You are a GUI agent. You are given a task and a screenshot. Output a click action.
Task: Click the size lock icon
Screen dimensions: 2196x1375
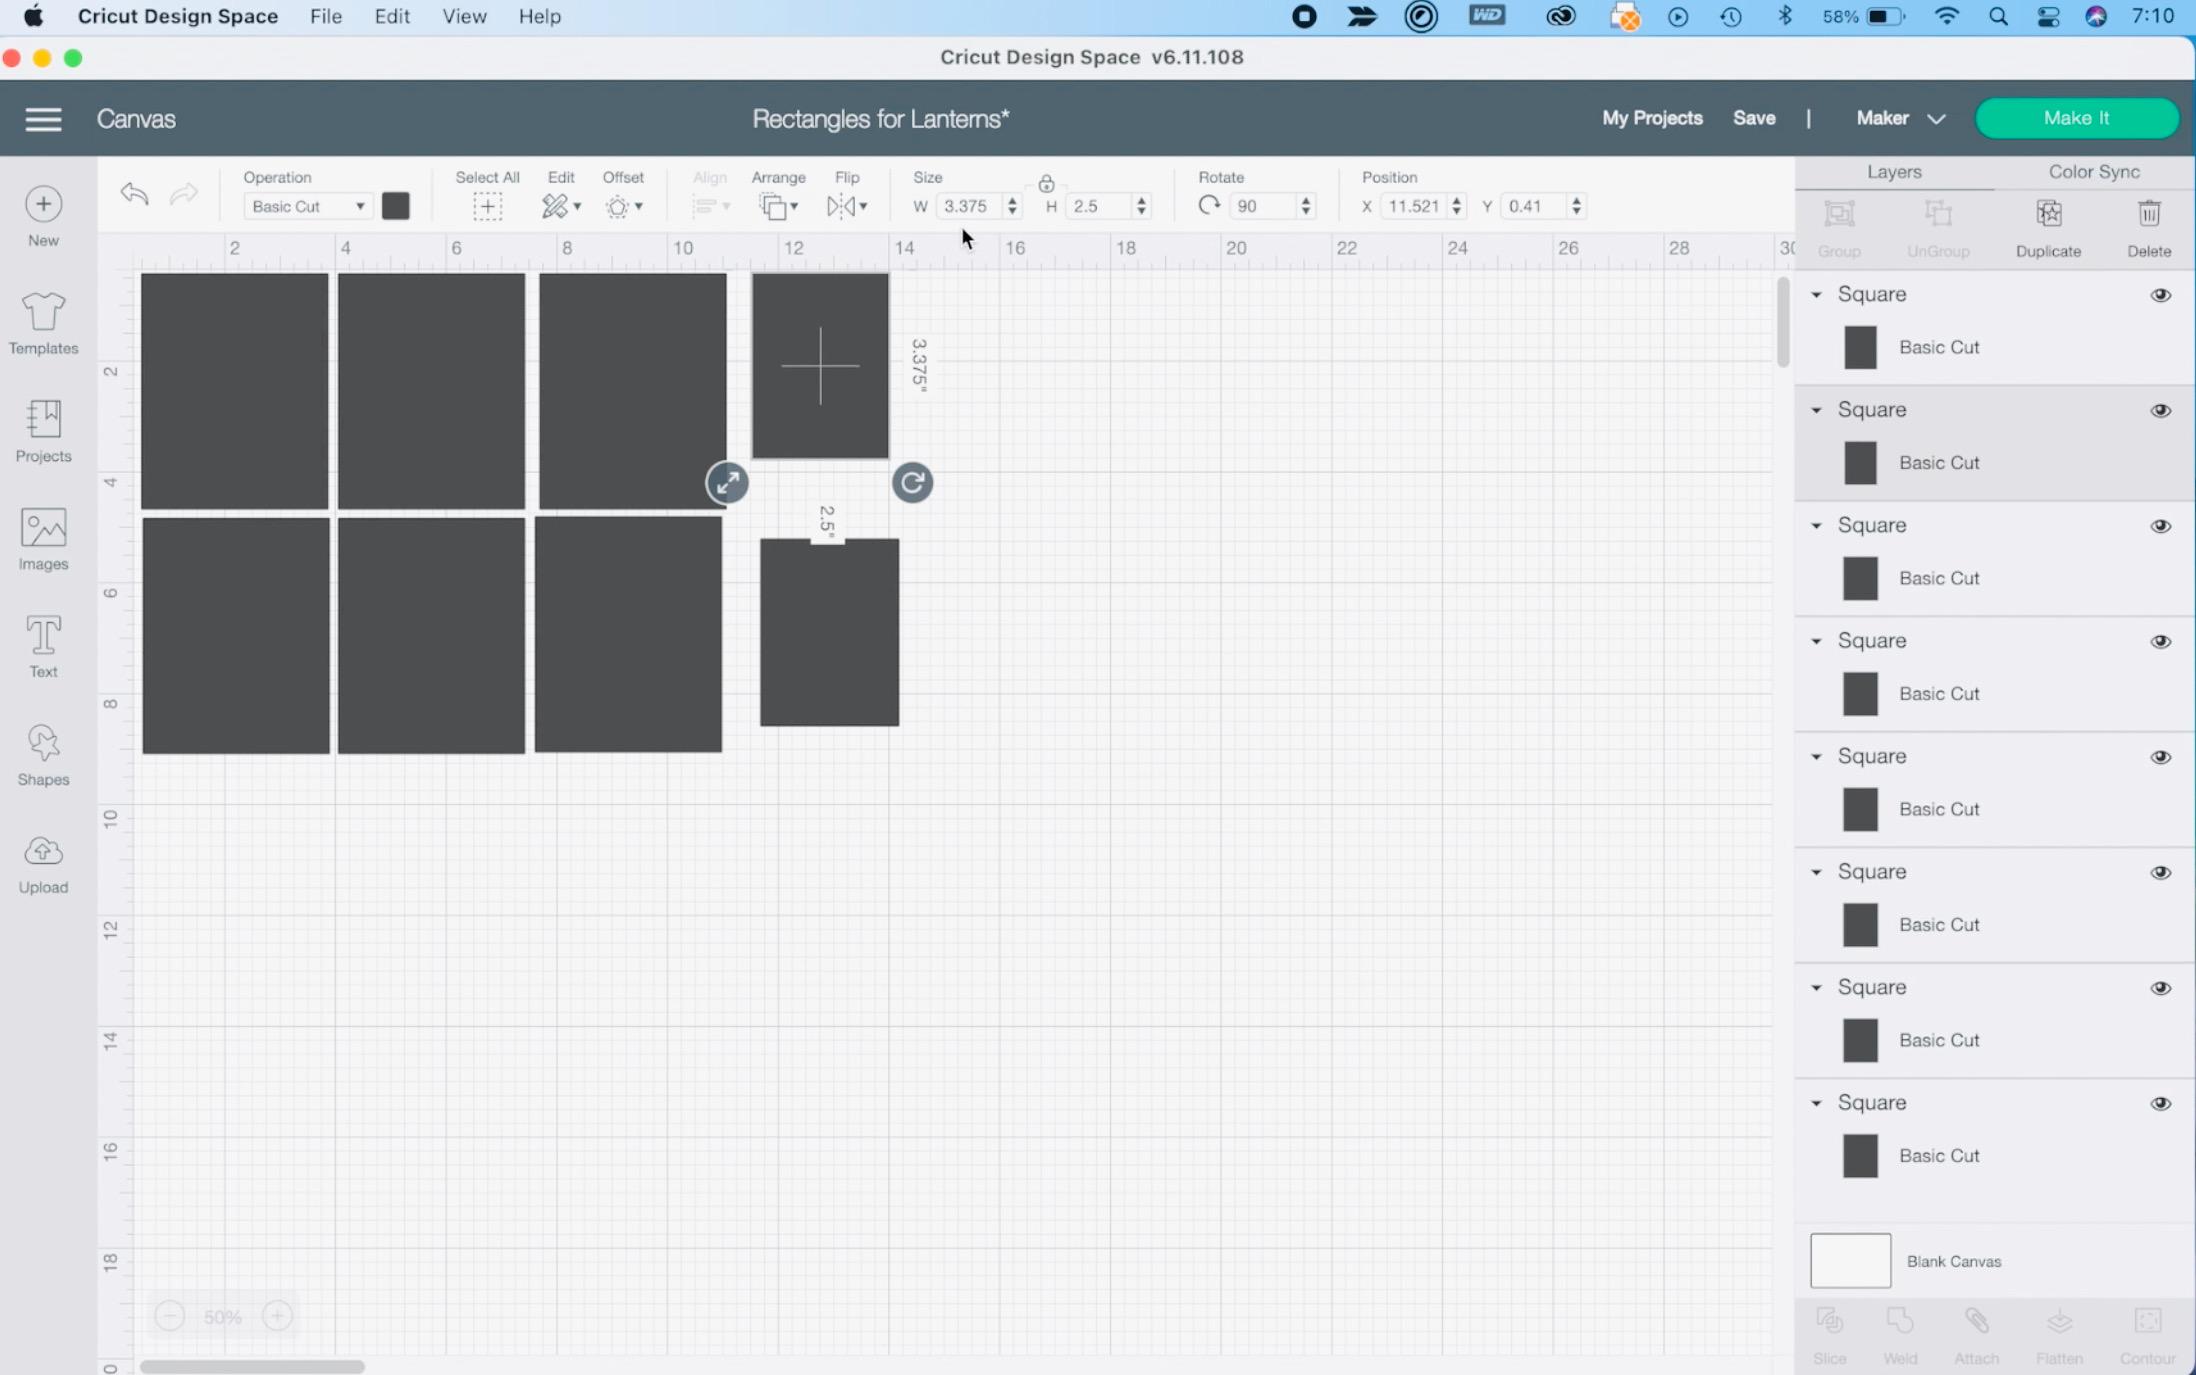point(1045,184)
